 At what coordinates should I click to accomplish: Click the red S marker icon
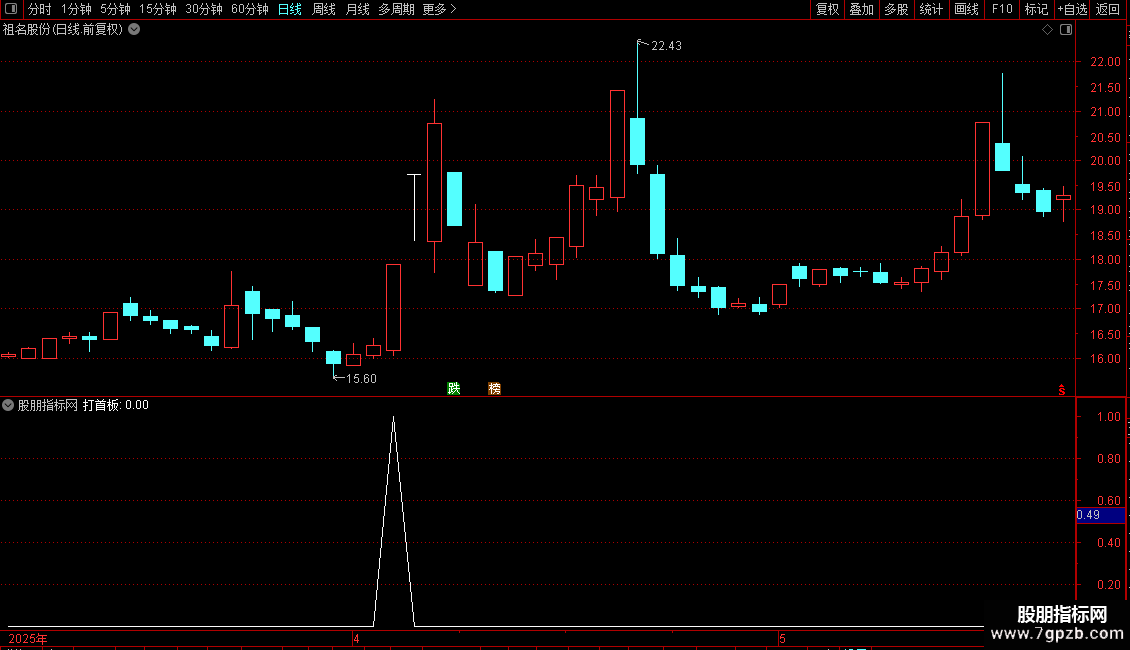[x=1062, y=390]
